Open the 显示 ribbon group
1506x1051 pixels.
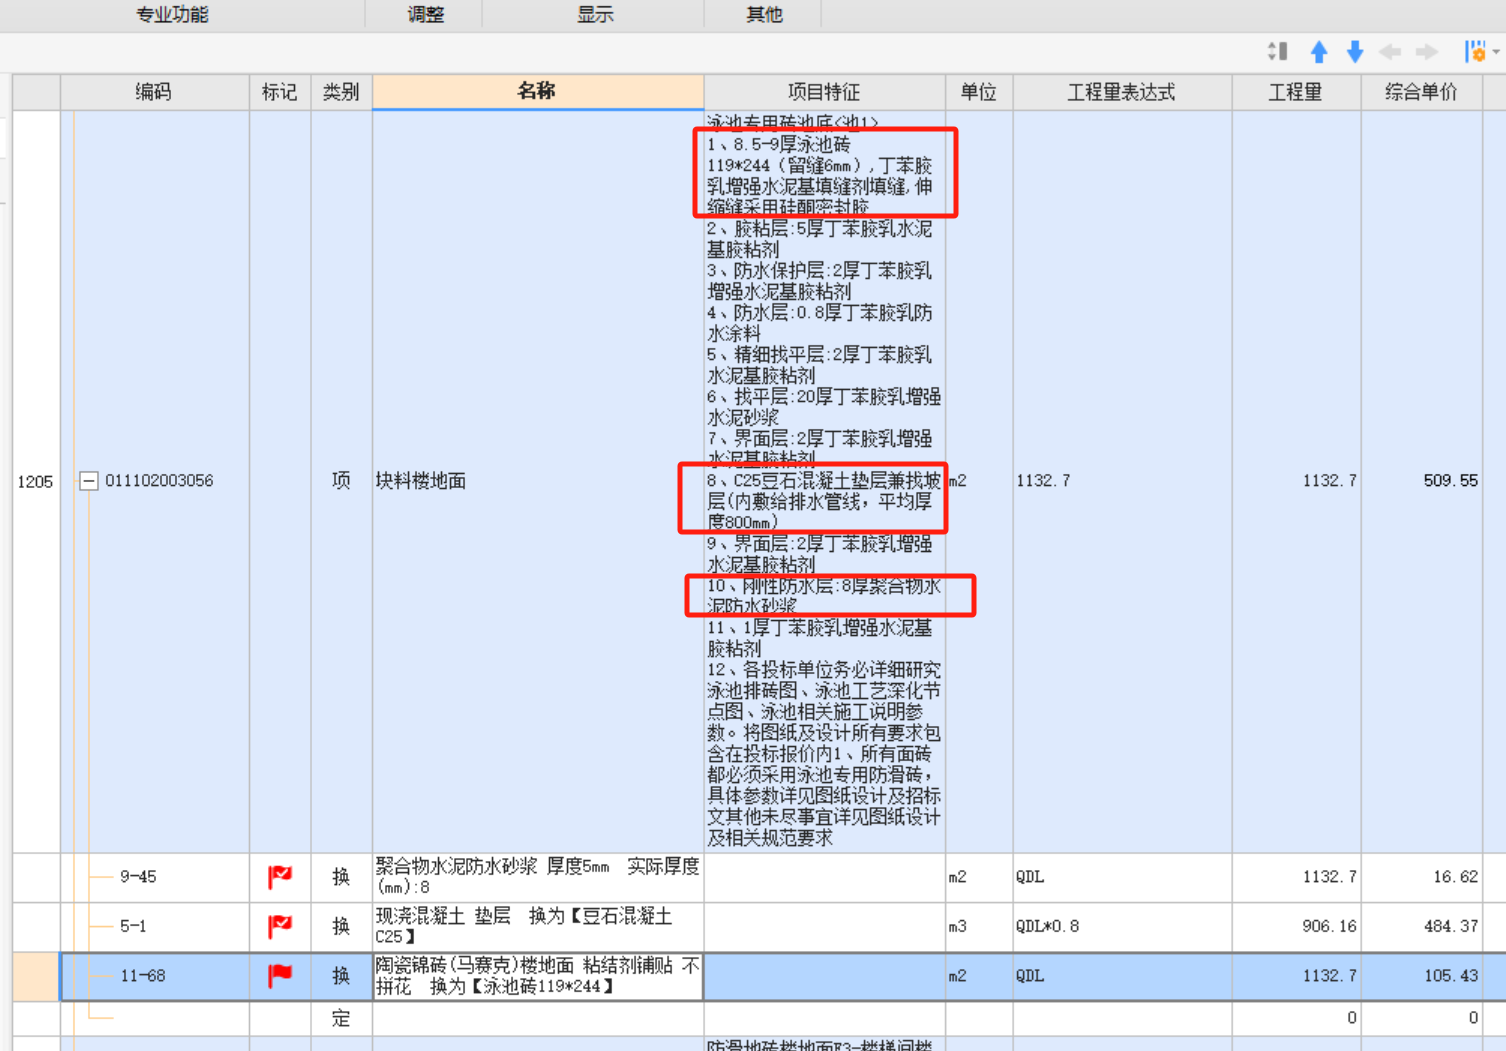click(x=595, y=14)
